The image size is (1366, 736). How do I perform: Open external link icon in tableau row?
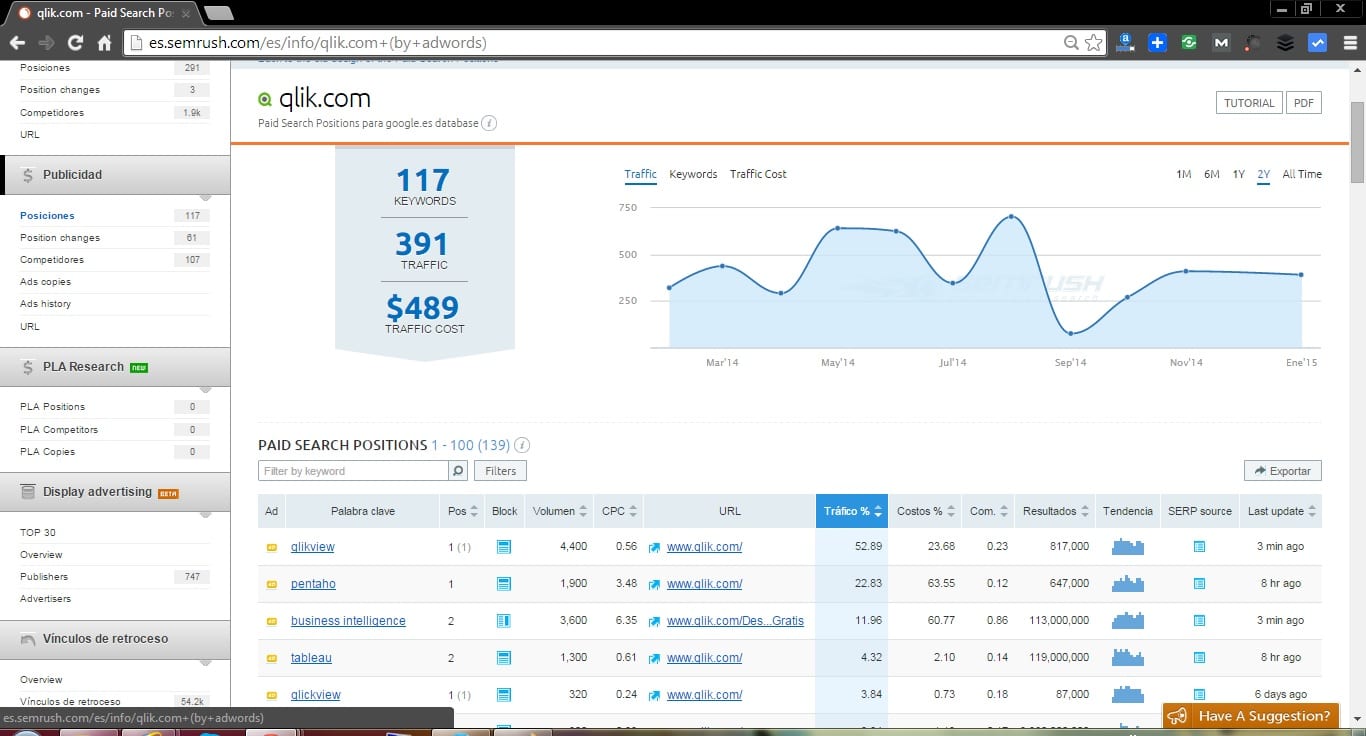[x=655, y=658]
